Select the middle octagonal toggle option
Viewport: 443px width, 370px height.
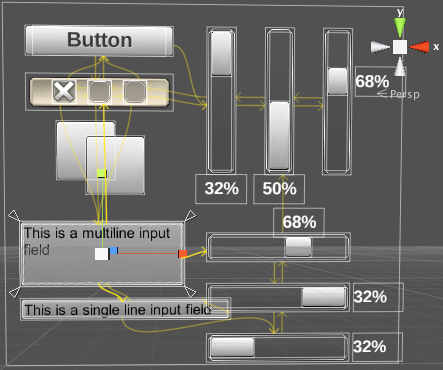[x=99, y=91]
